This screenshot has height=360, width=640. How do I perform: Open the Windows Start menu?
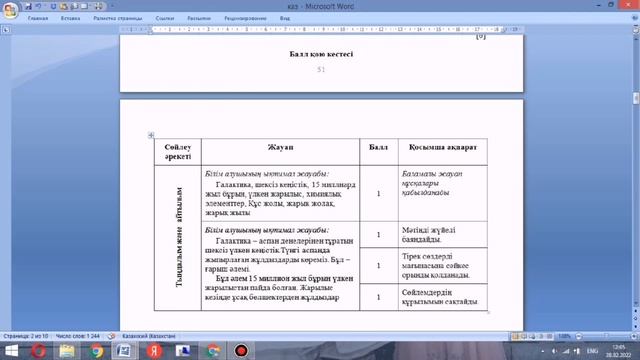coord(11,351)
